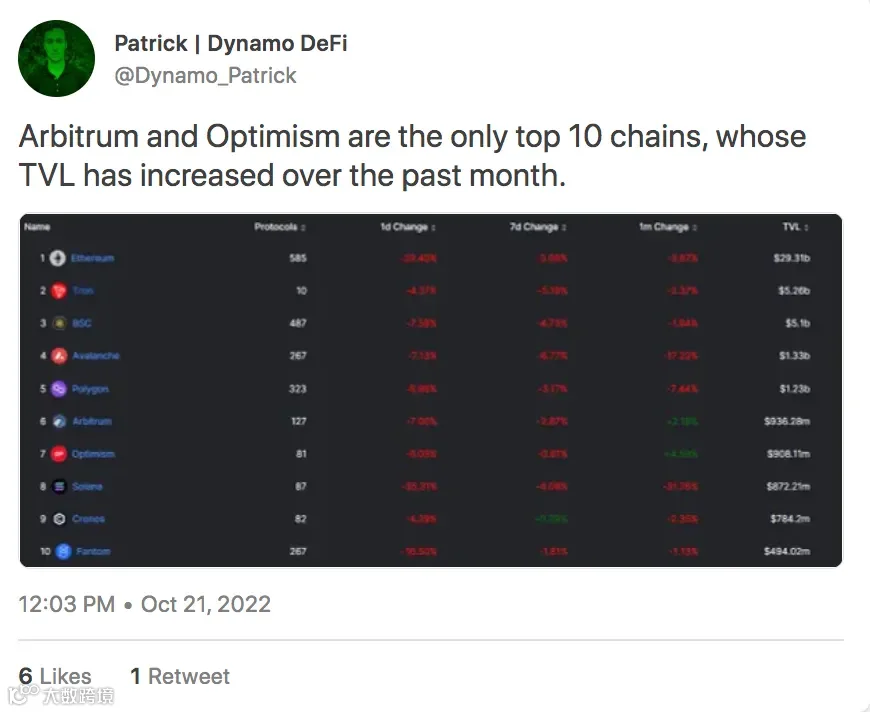The width and height of the screenshot is (870, 712).
Task: Click the Ethereum chain logo
Action: [58, 258]
